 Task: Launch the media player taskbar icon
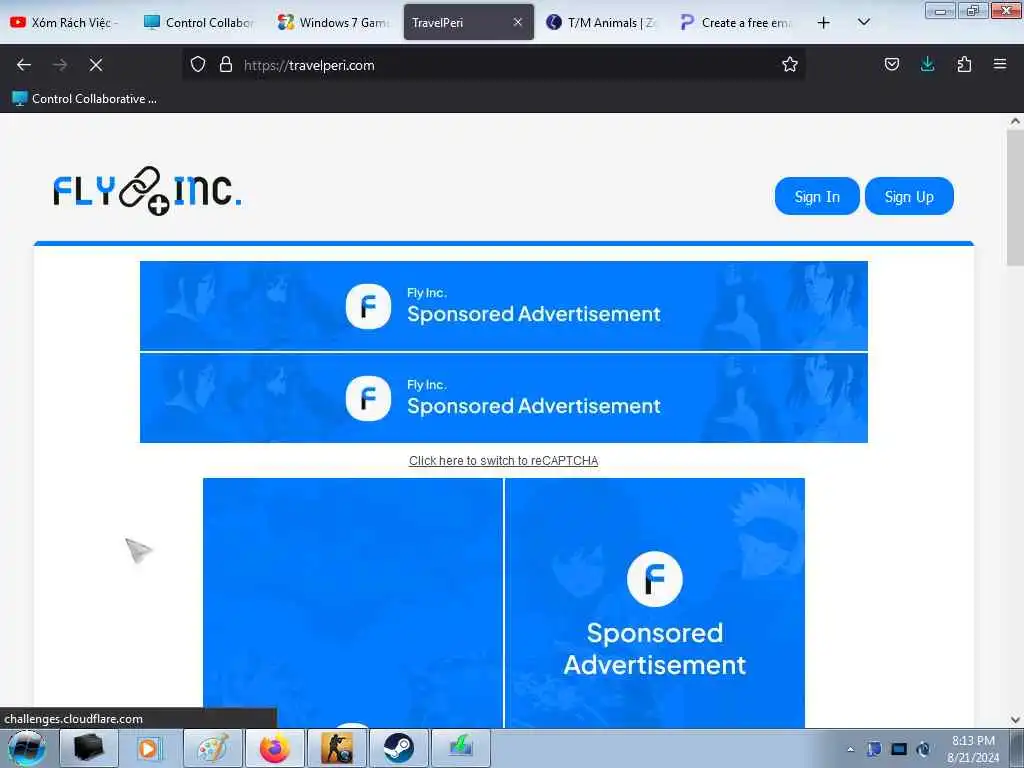tap(150, 748)
